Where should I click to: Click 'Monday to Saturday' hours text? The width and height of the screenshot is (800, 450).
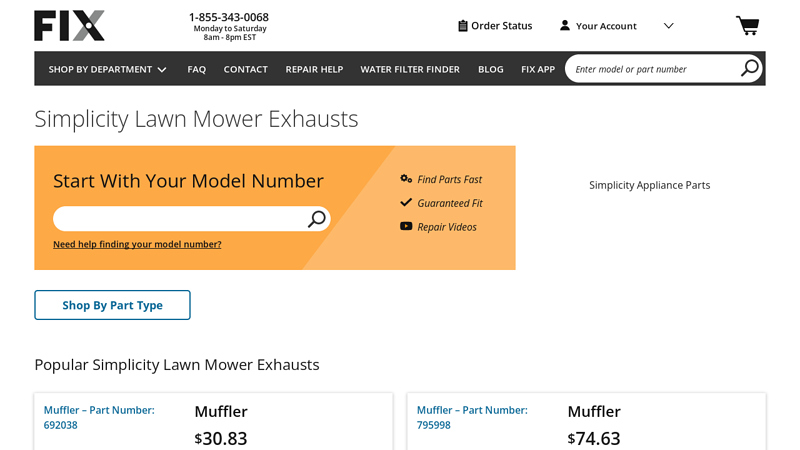(230, 29)
